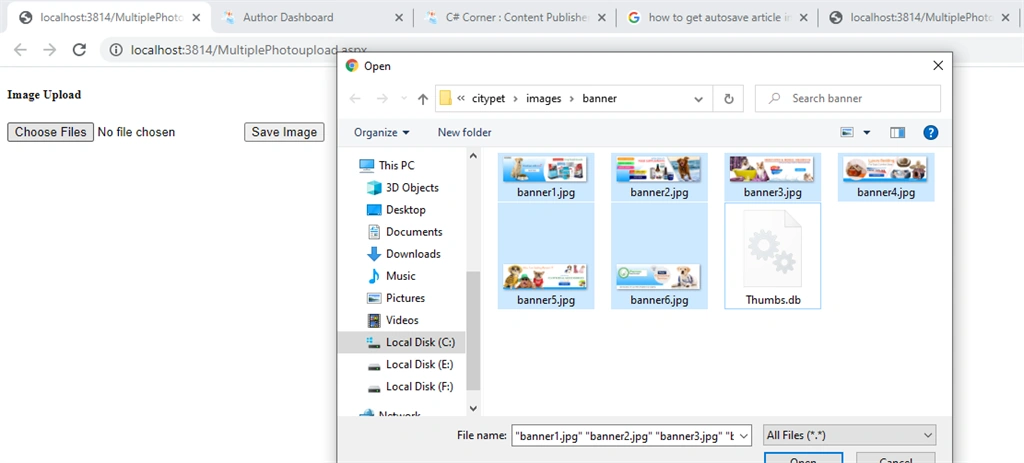Click the site info icon
This screenshot has height=463, width=1024.
pos(116,50)
